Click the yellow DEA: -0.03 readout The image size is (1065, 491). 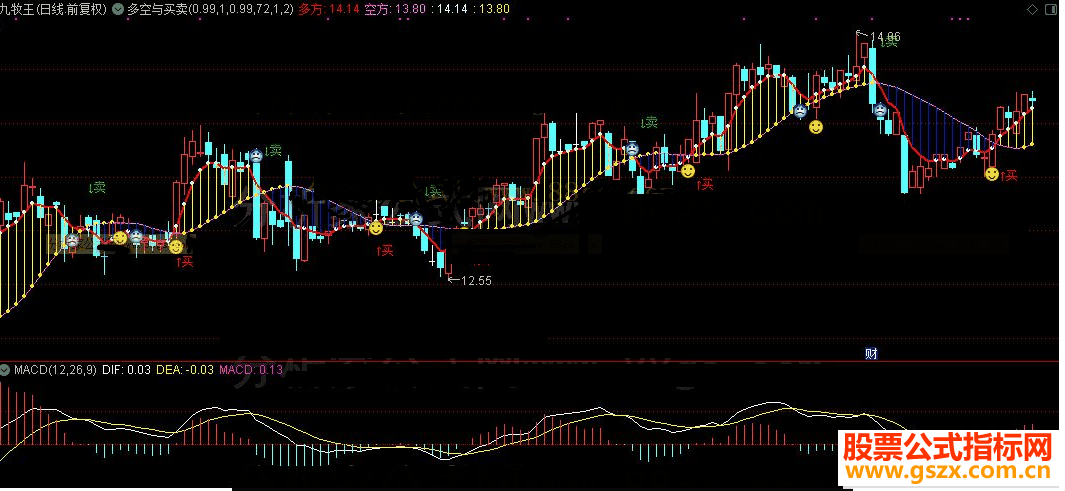point(185,369)
